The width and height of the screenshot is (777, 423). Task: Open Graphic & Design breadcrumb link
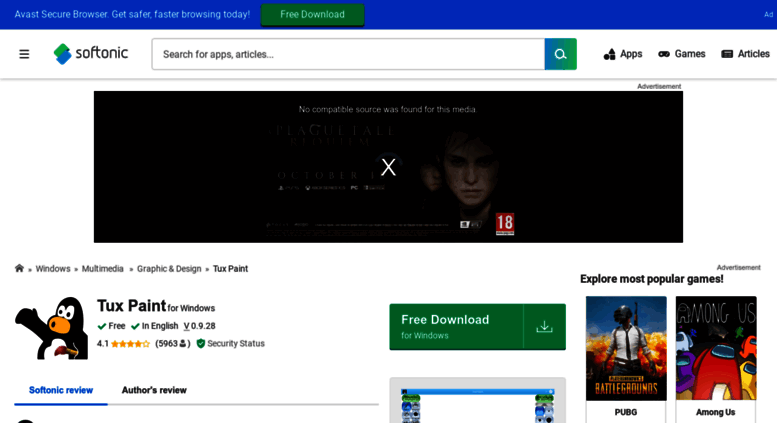pyautogui.click(x=169, y=268)
